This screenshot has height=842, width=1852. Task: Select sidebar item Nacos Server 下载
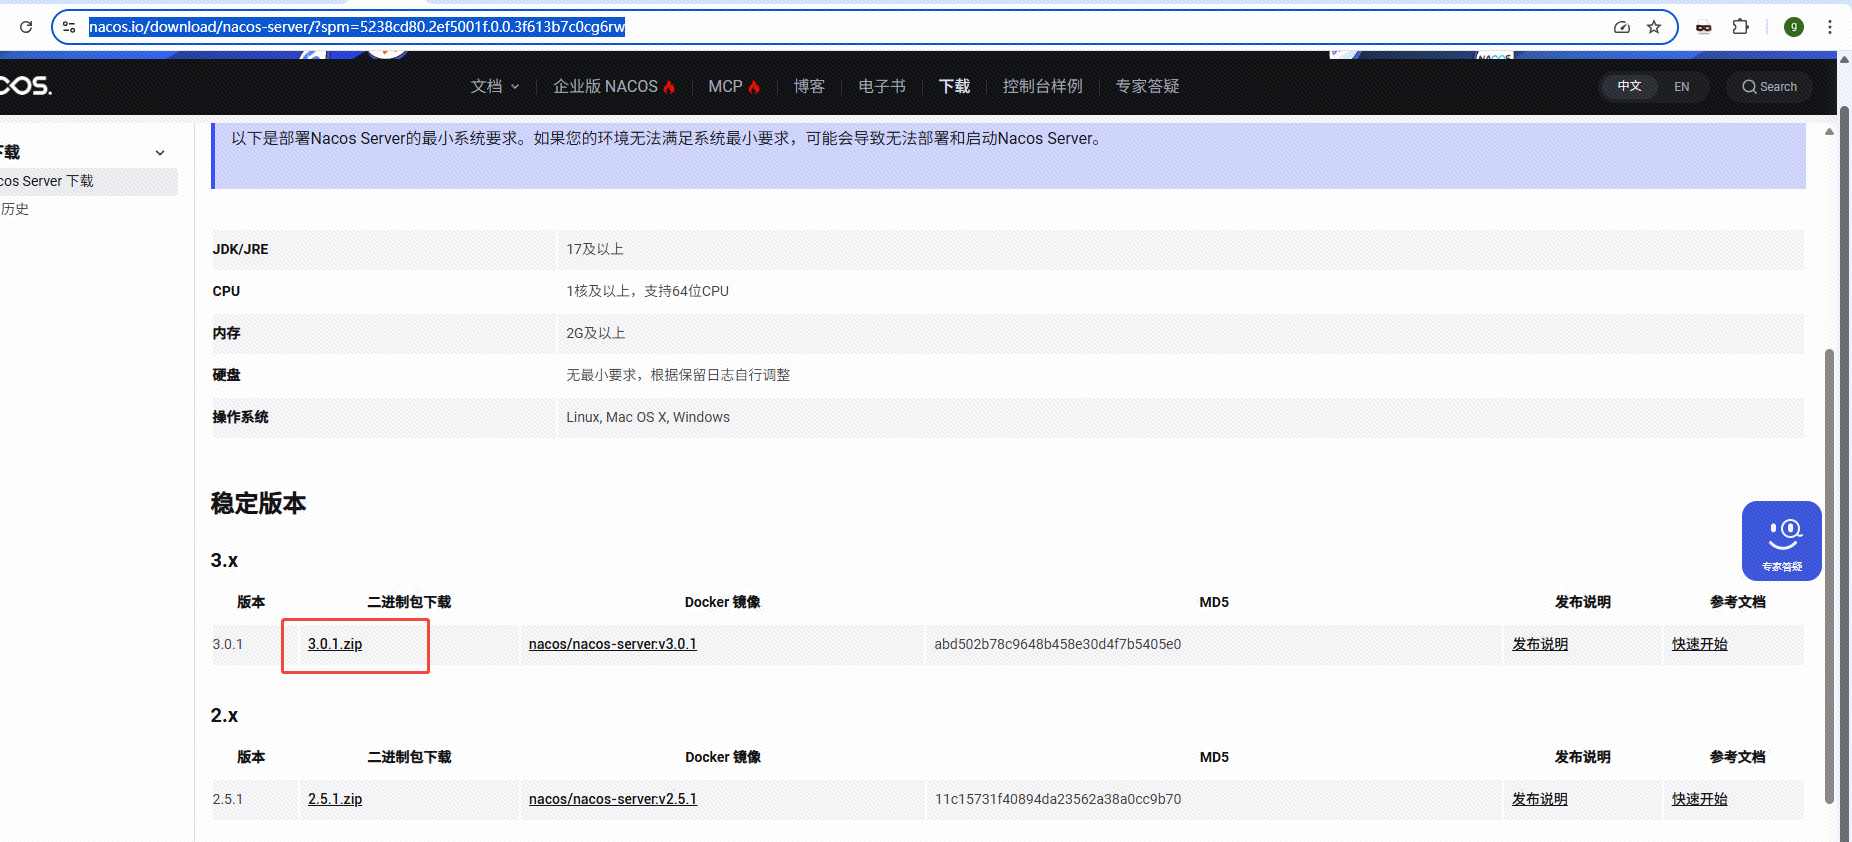pyautogui.click(x=88, y=181)
